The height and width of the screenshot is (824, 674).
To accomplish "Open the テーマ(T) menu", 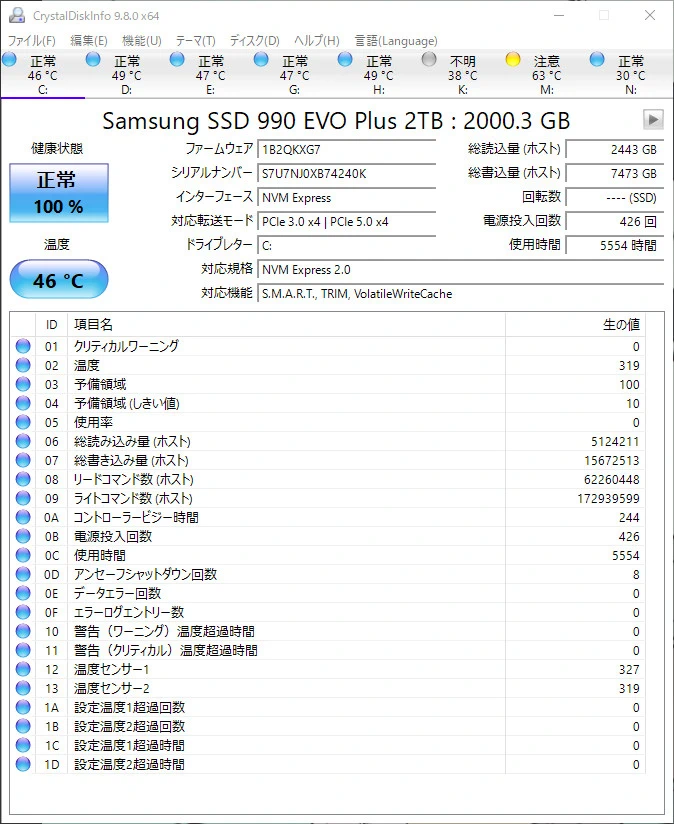I will pyautogui.click(x=195, y=40).
